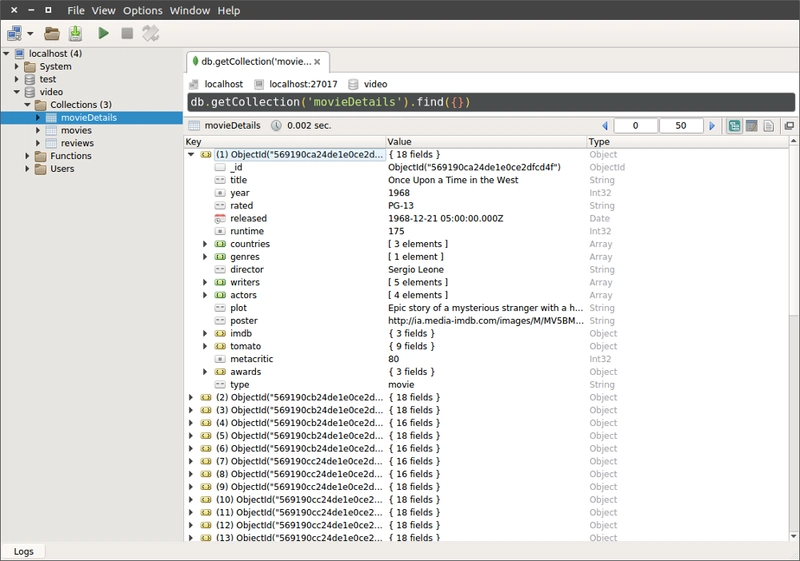Select the db.getCollection('movie... tab
The height and width of the screenshot is (561, 800).
pyautogui.click(x=257, y=62)
